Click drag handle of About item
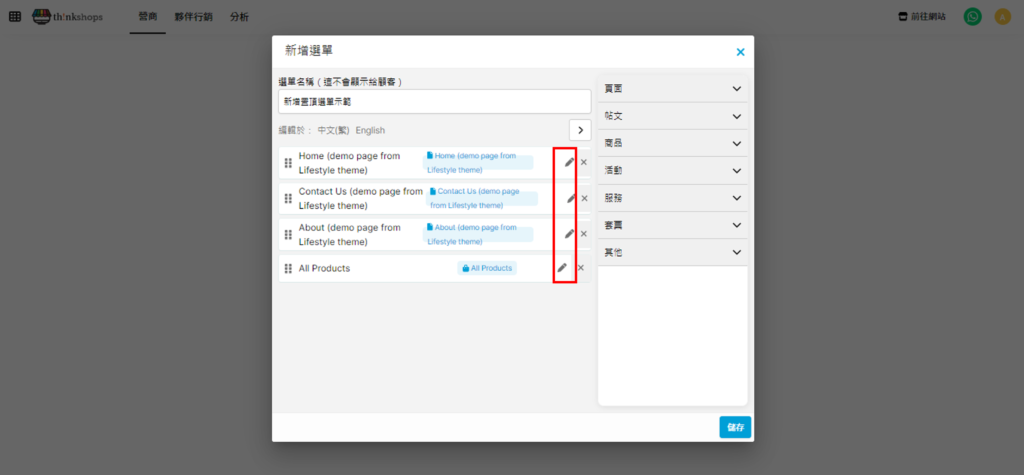Viewport: 1024px width, 475px height. 288,234
